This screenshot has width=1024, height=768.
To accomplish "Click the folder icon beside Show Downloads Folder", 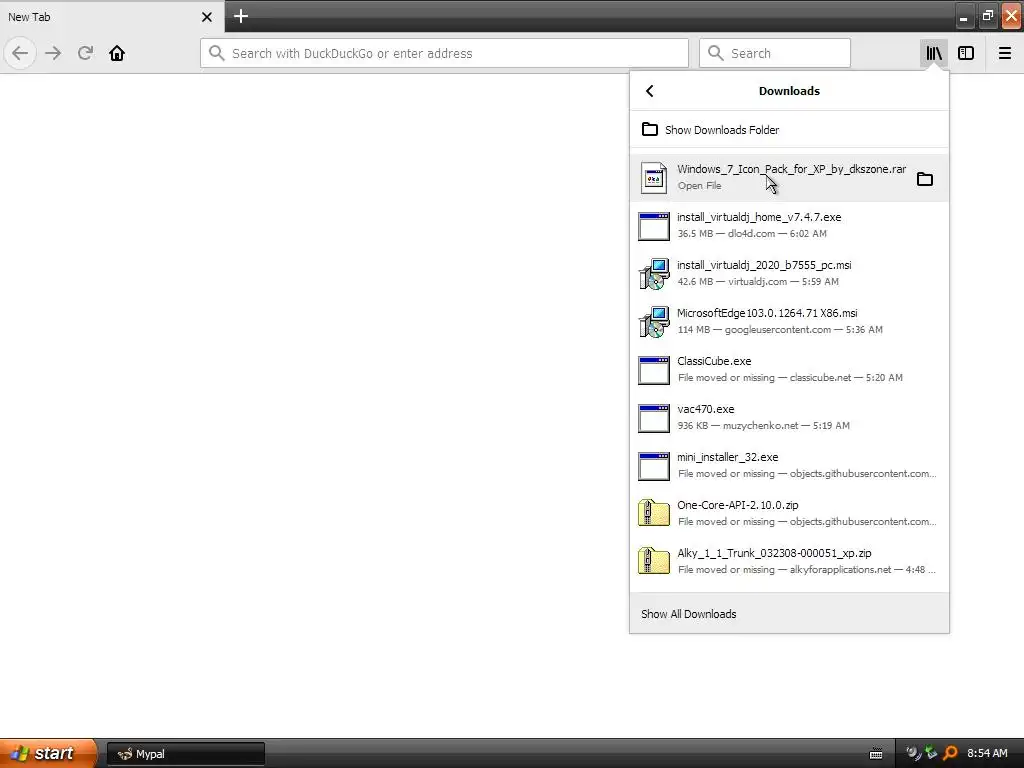I will pos(650,129).
